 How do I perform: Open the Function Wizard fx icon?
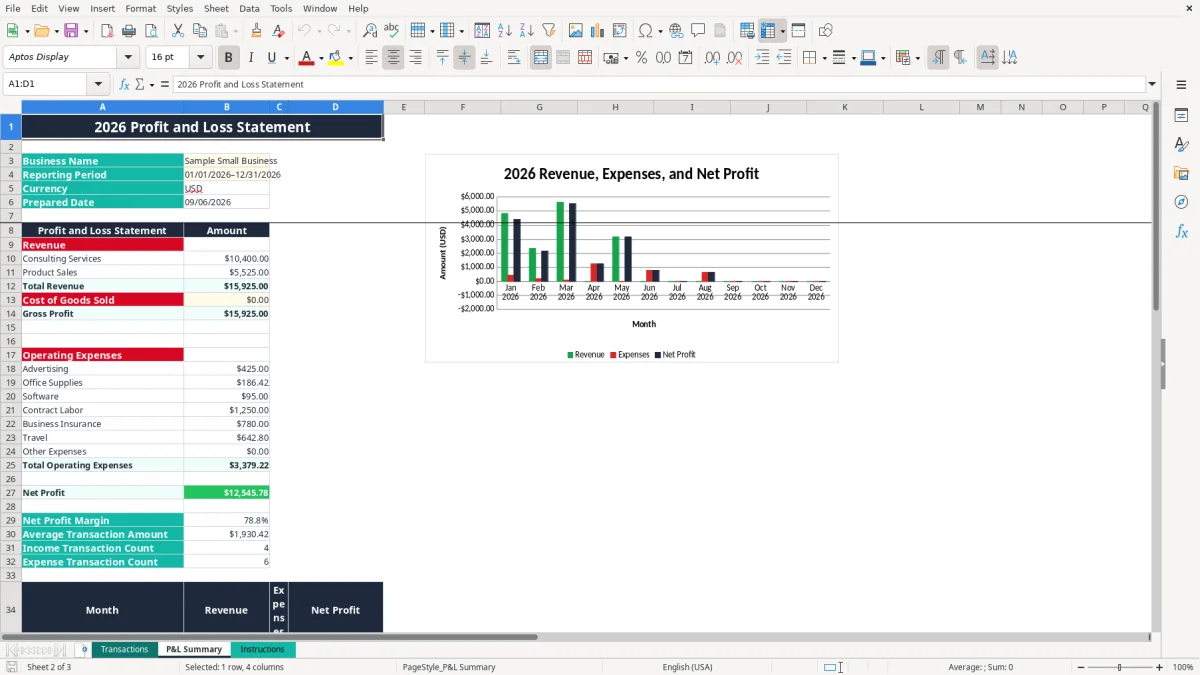(x=124, y=84)
